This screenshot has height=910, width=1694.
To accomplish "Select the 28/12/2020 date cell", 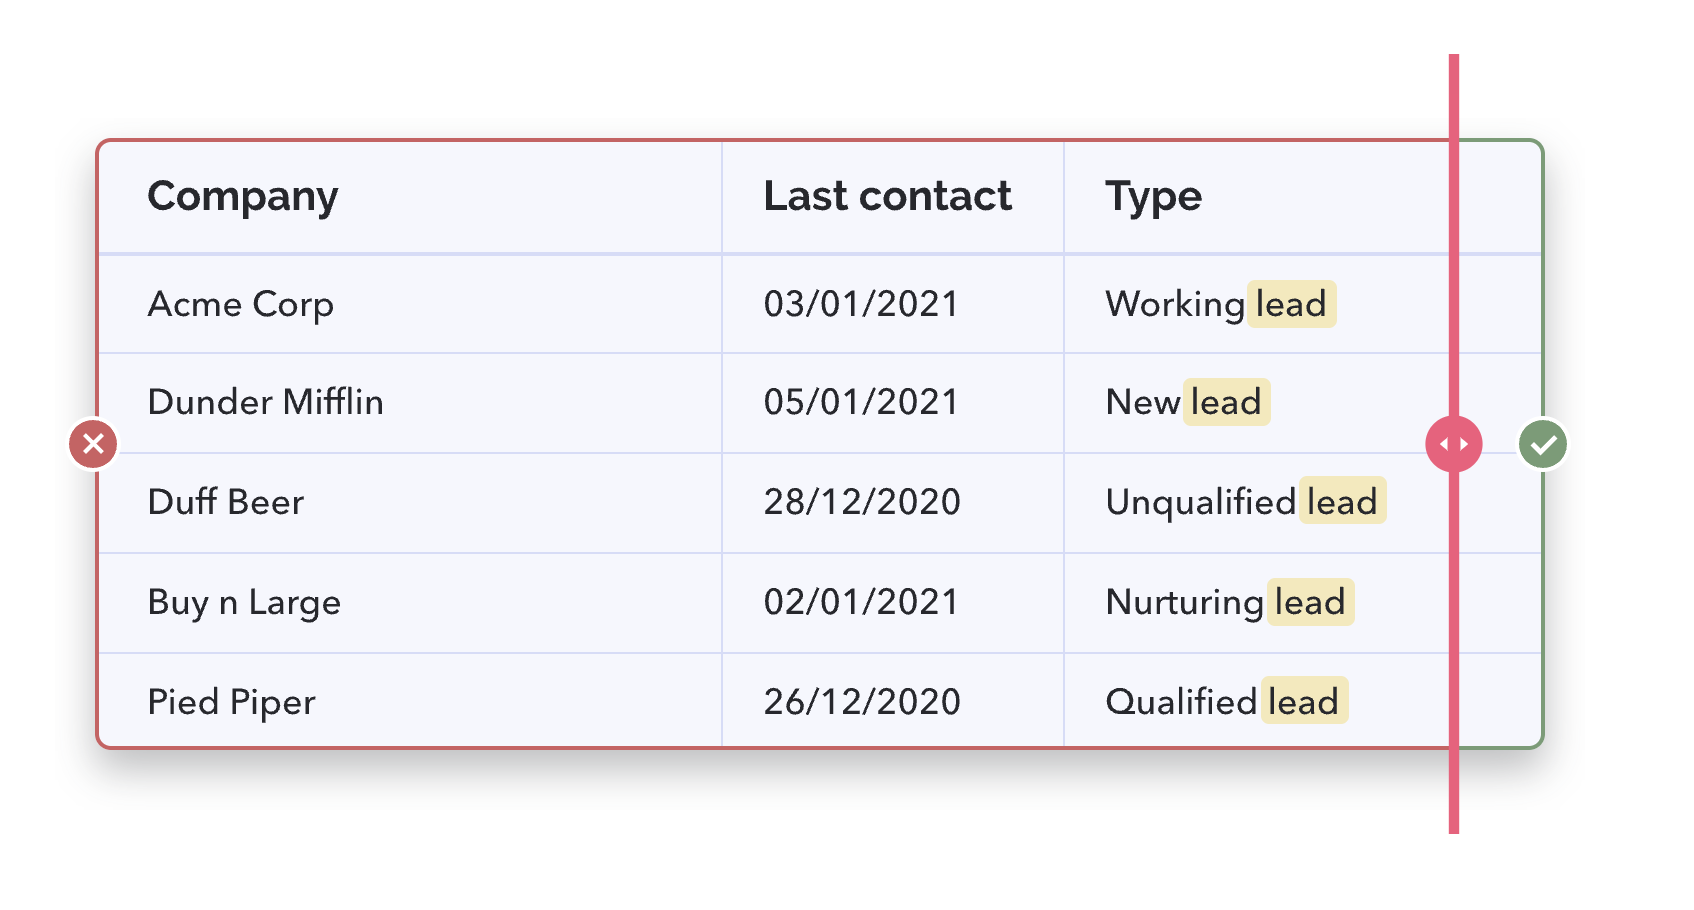I will (x=893, y=503).
